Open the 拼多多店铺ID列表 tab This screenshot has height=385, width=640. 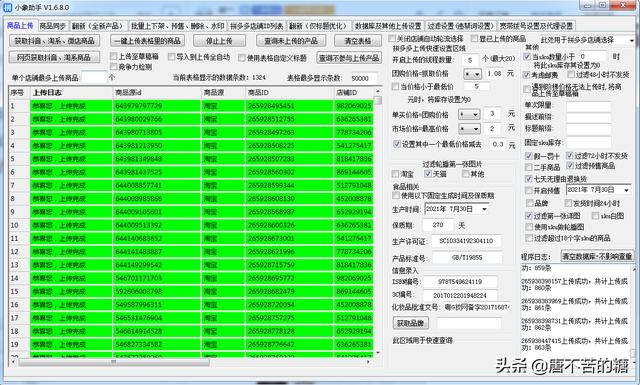pos(257,26)
